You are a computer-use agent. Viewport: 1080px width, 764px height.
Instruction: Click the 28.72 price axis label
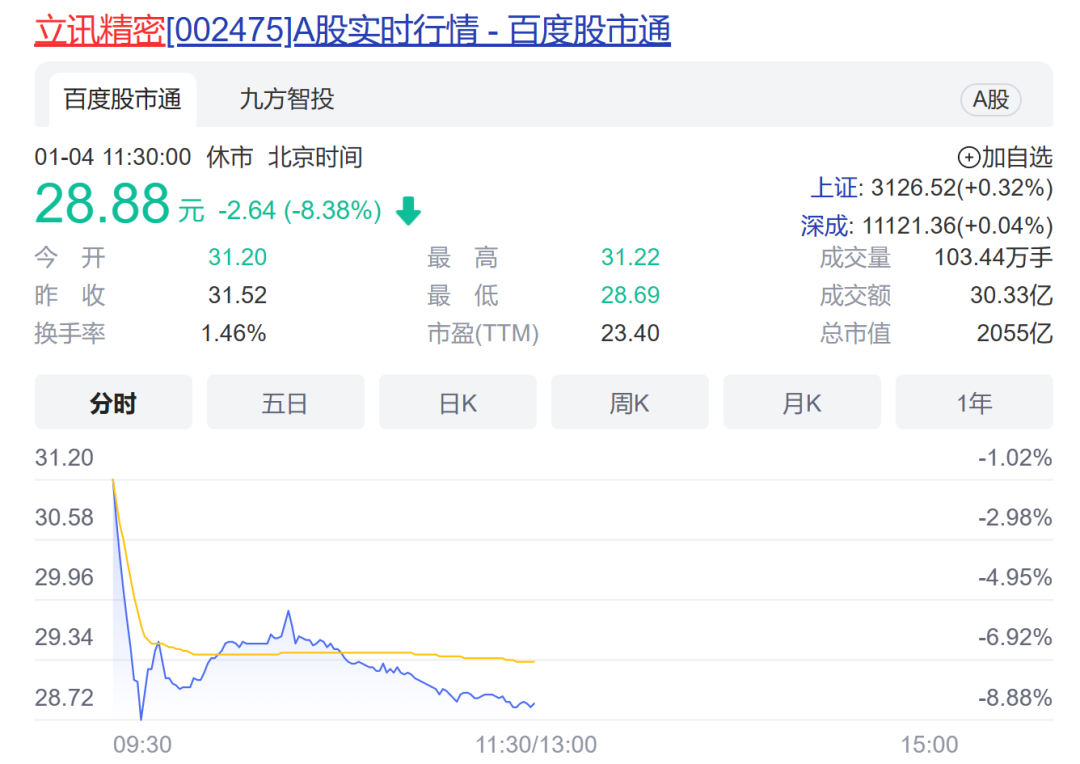[64, 697]
